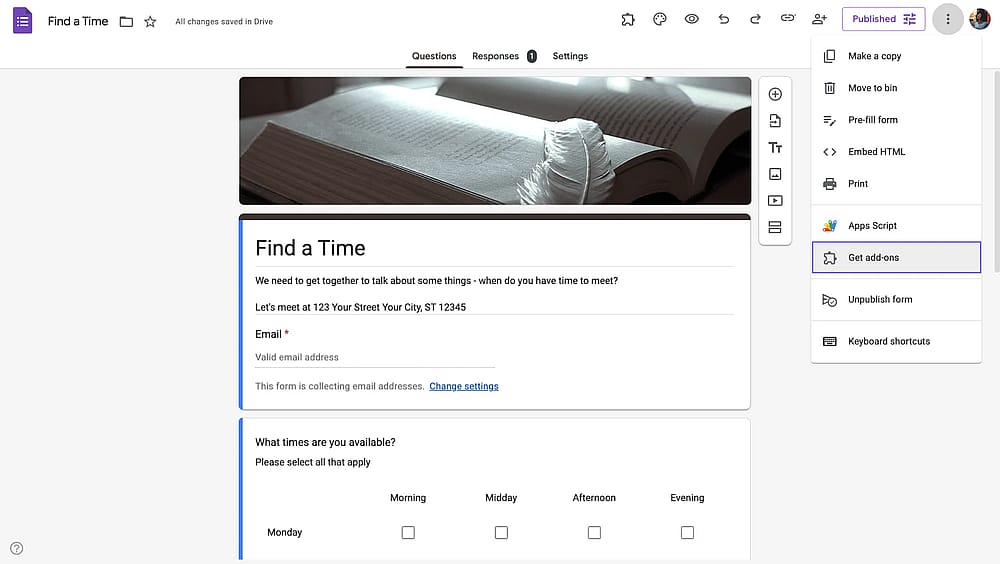Click All changes saved in Drive status
This screenshot has height=564, width=1000.
[224, 22]
